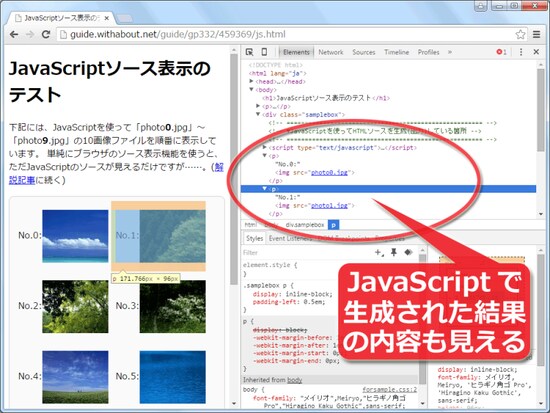Click the display: inline-block property
This screenshot has height=413, width=550.
(x=292, y=294)
